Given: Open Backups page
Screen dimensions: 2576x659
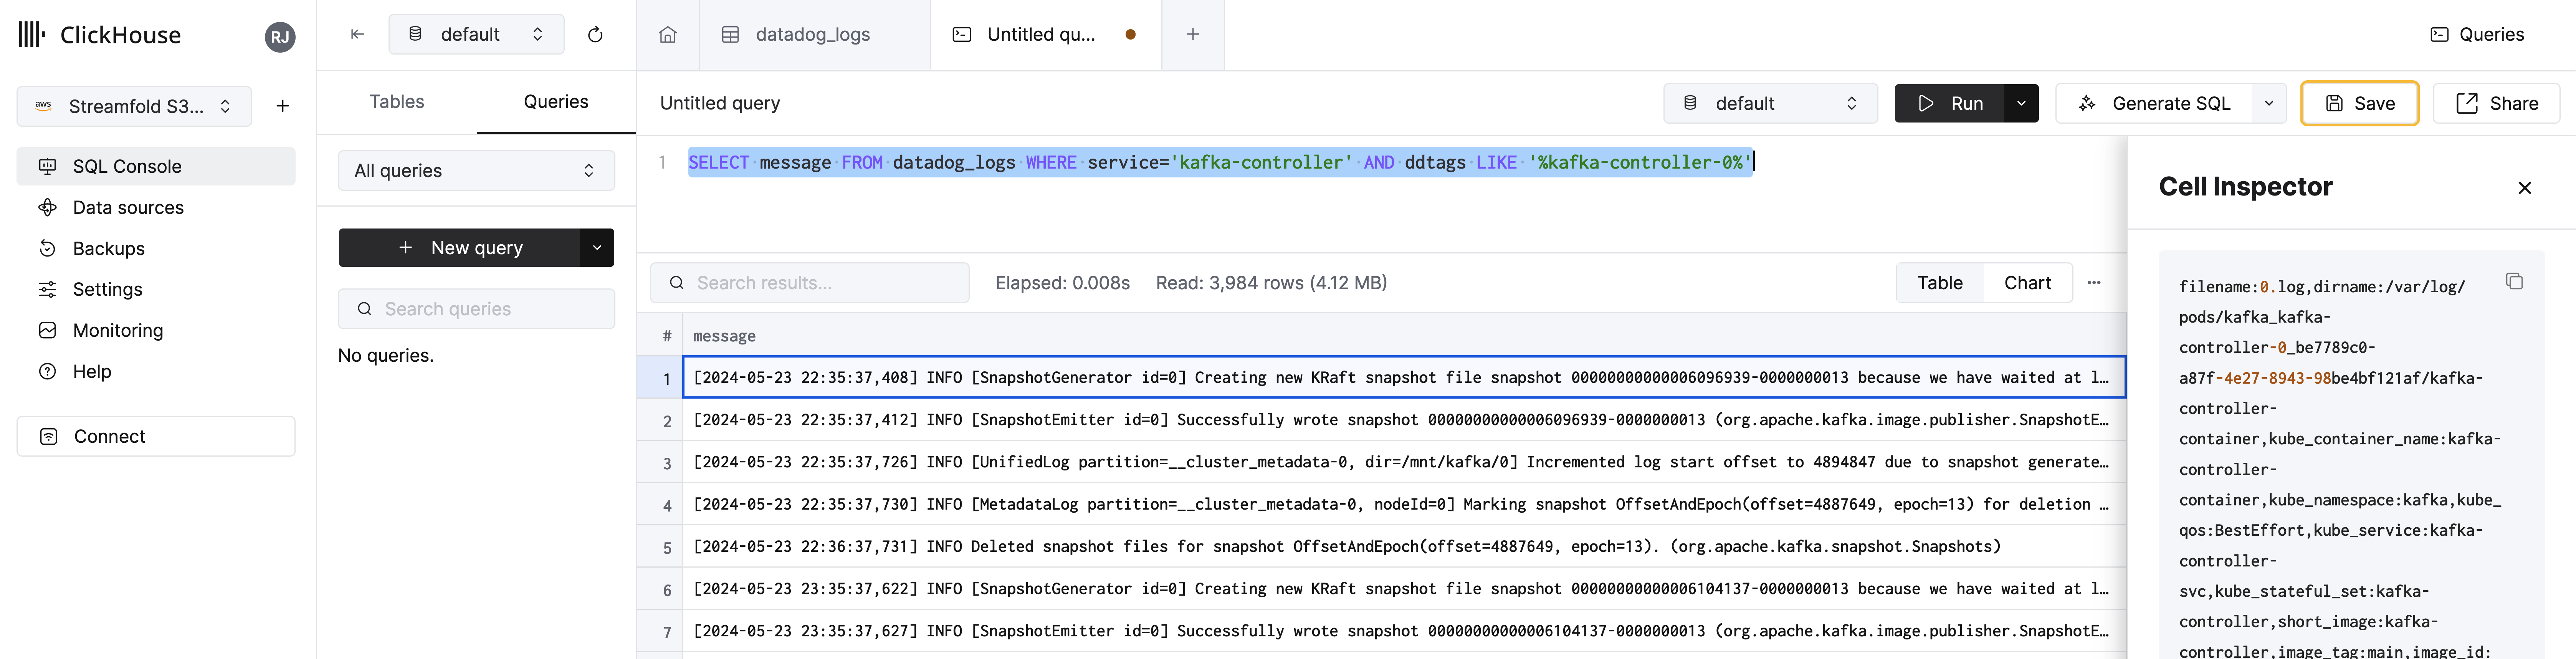Looking at the screenshot, I should (x=156, y=248).
